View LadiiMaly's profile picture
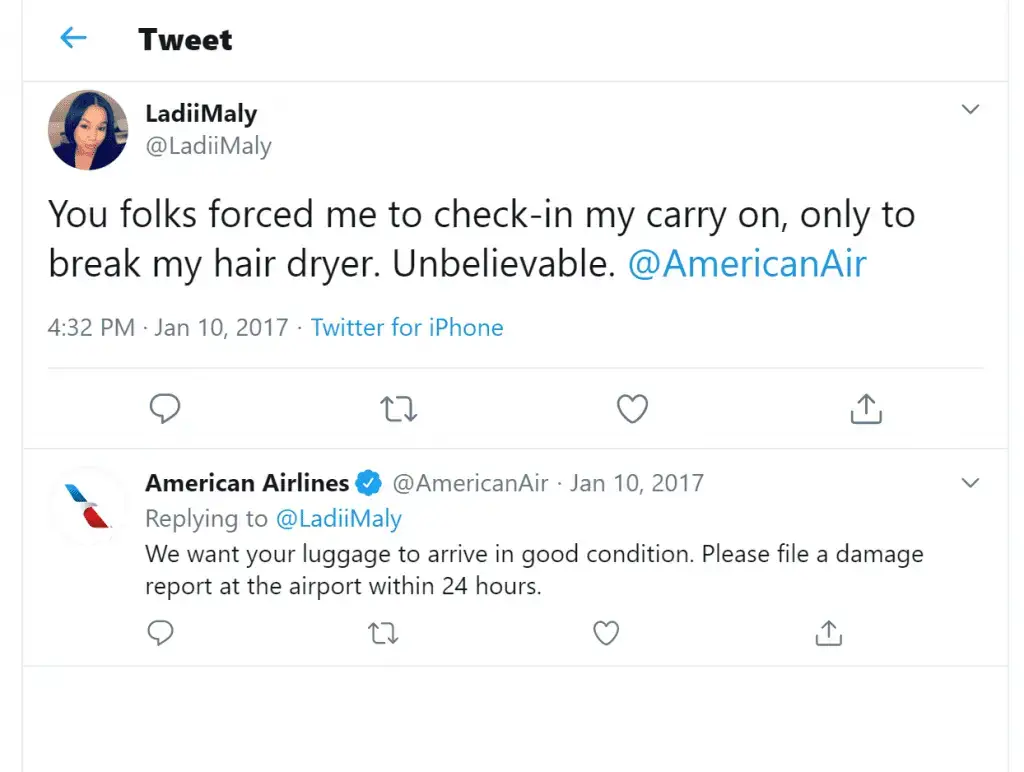Image resolution: width=1024 pixels, height=772 pixels. [88, 130]
